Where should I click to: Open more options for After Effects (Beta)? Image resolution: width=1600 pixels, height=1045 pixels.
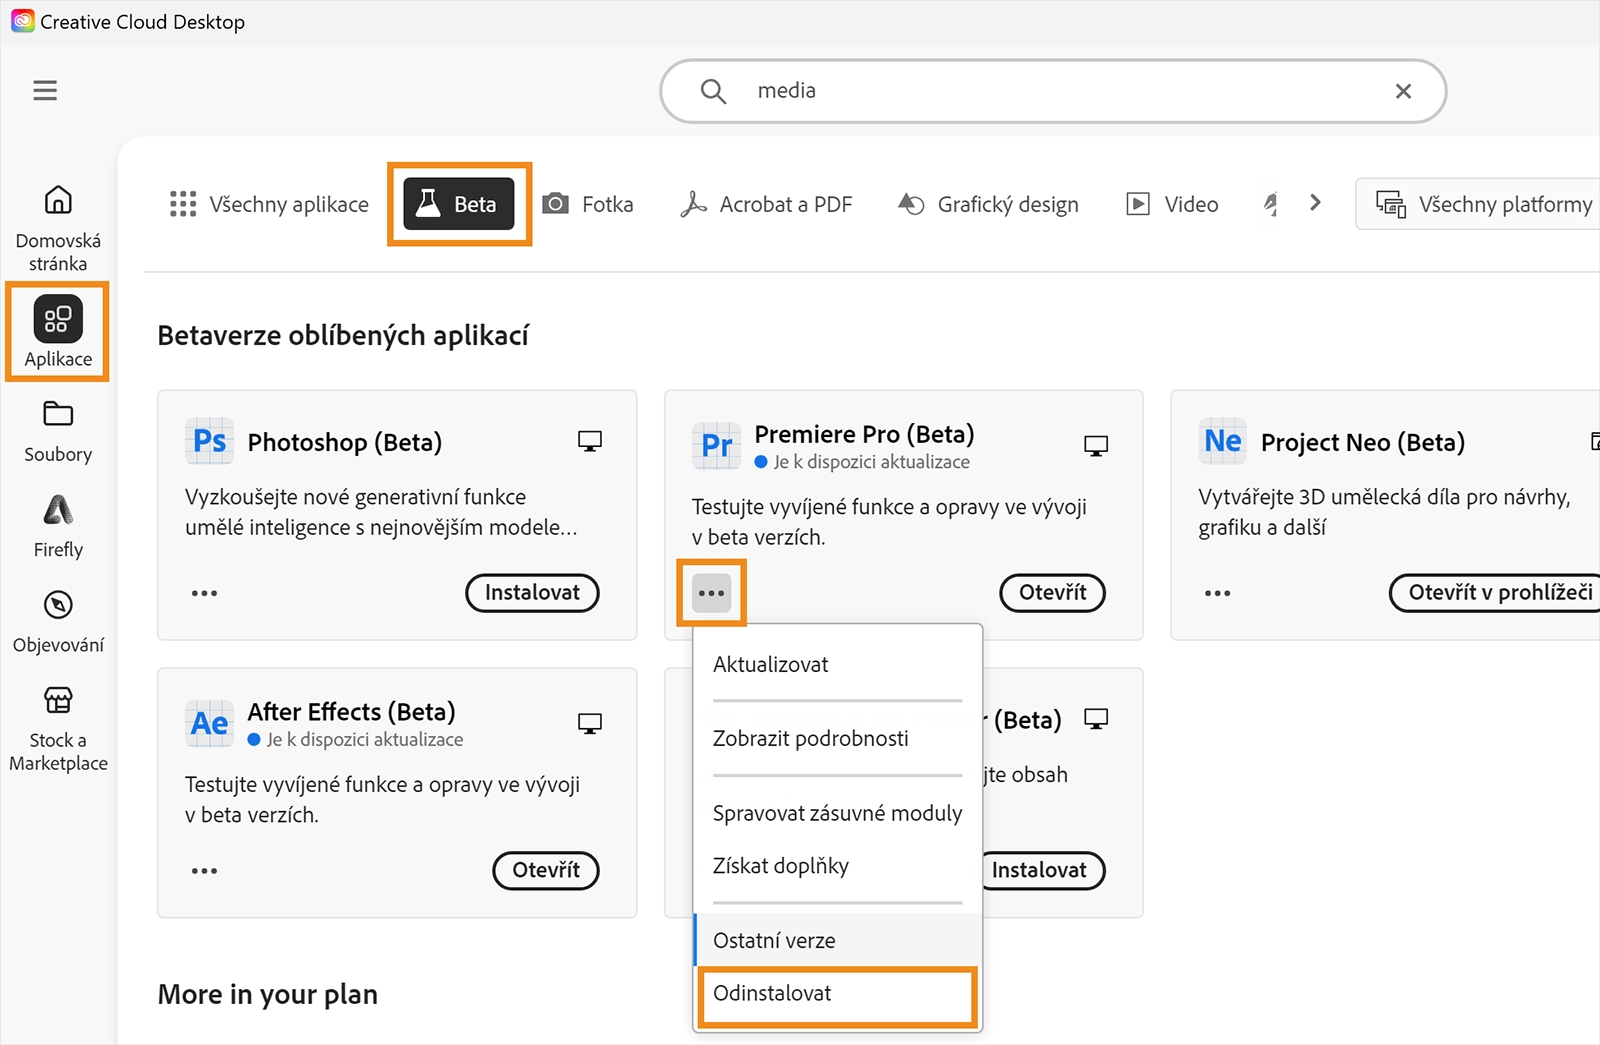pyautogui.click(x=204, y=871)
